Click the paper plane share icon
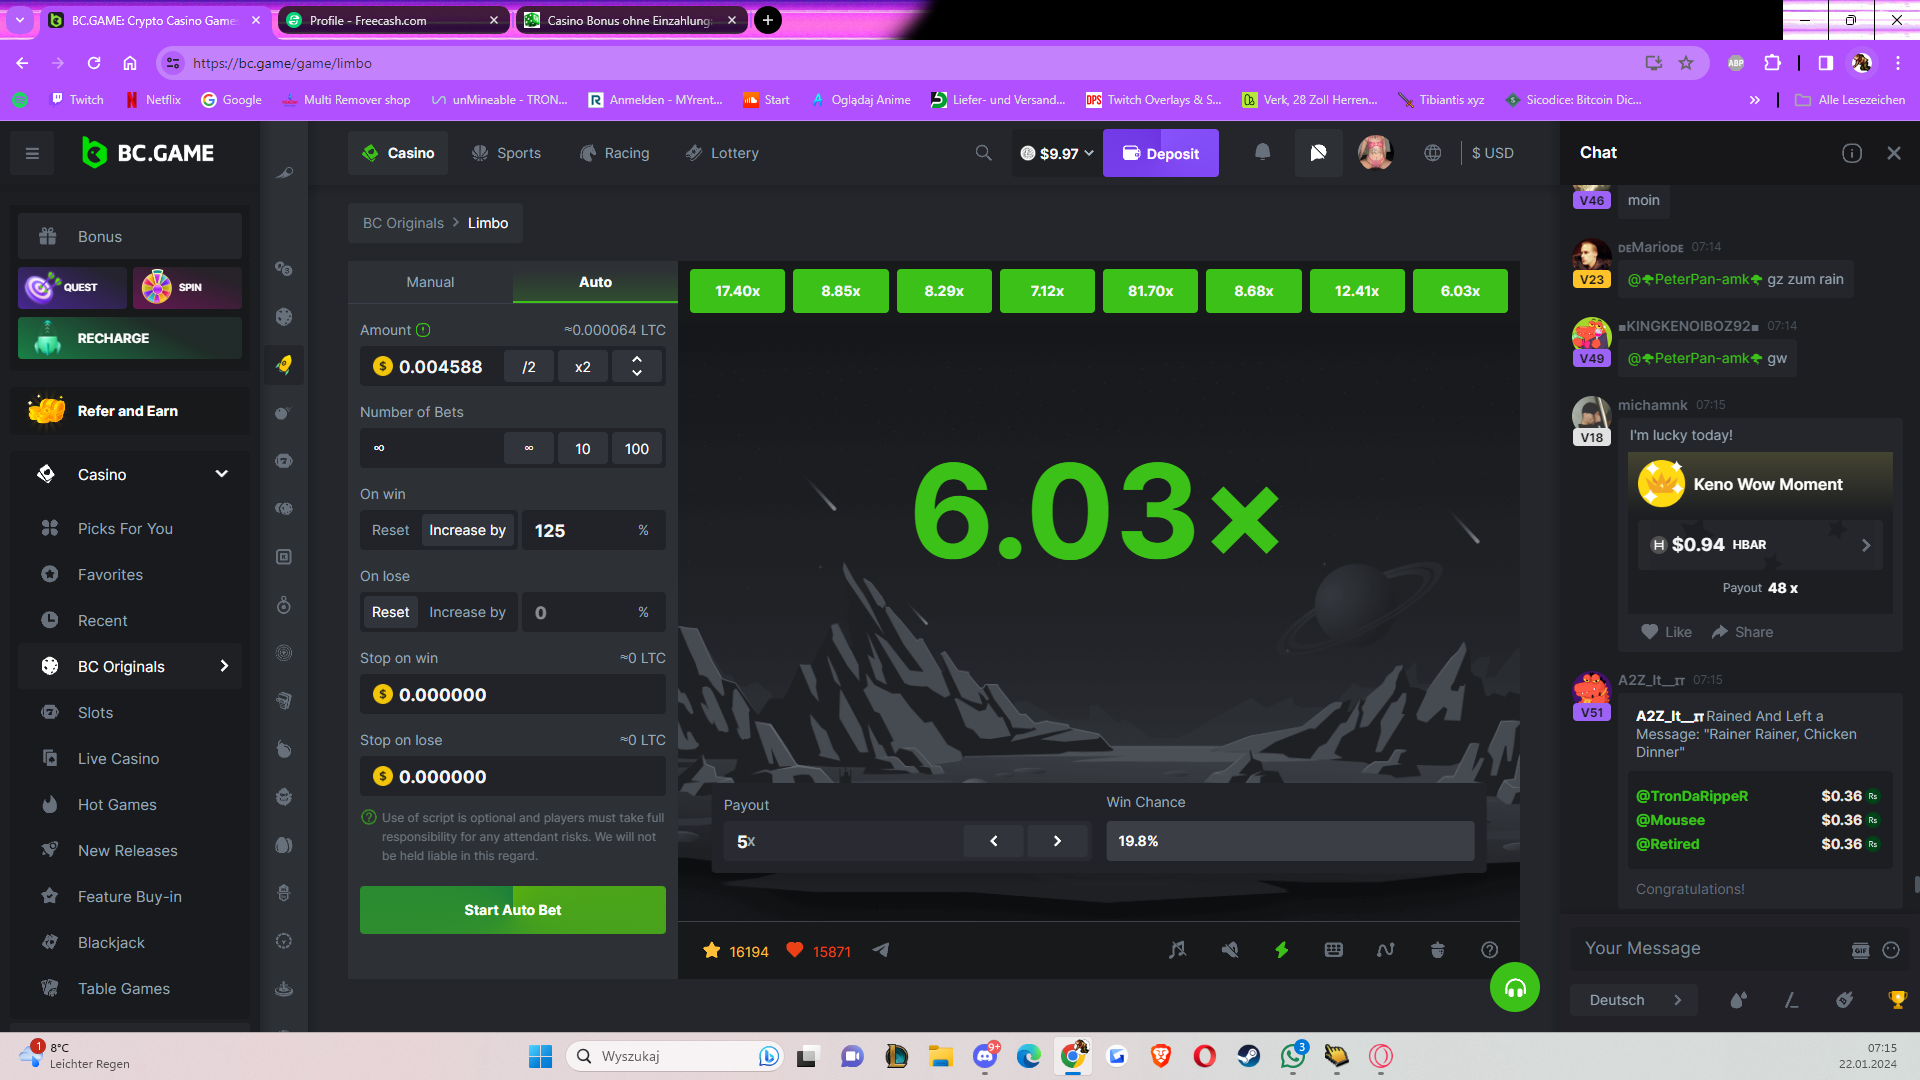The width and height of the screenshot is (1920, 1080). coord(881,950)
